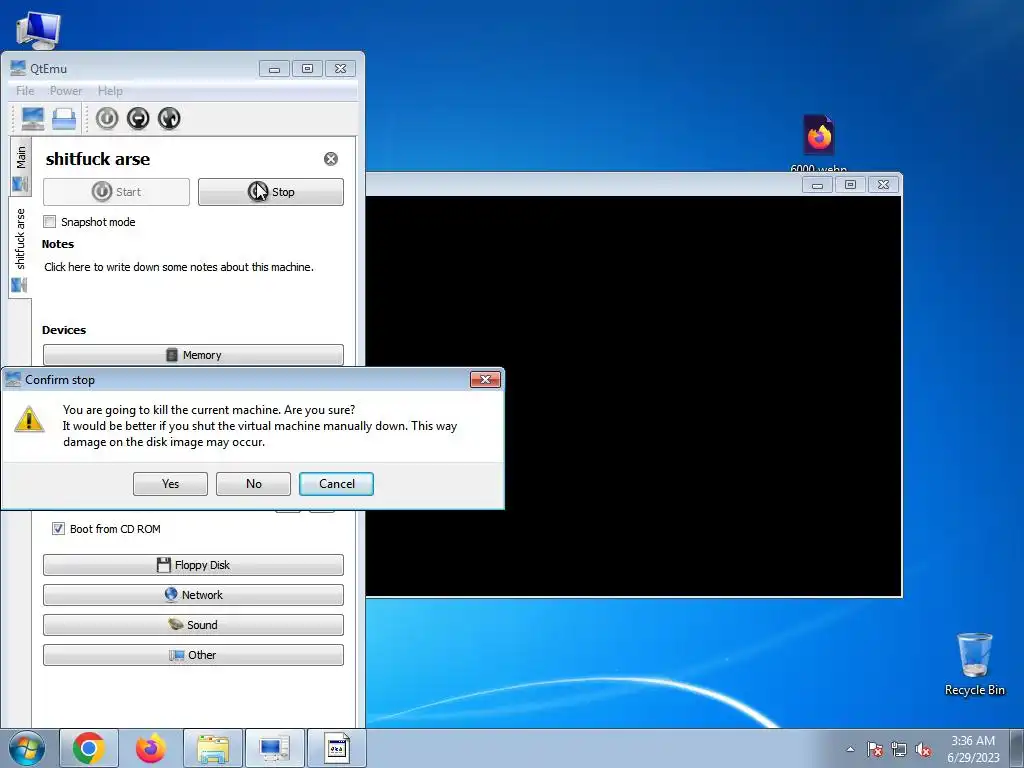Screen dimensions: 1024x768
Task: Expand the Sound device section
Action: pos(193,625)
